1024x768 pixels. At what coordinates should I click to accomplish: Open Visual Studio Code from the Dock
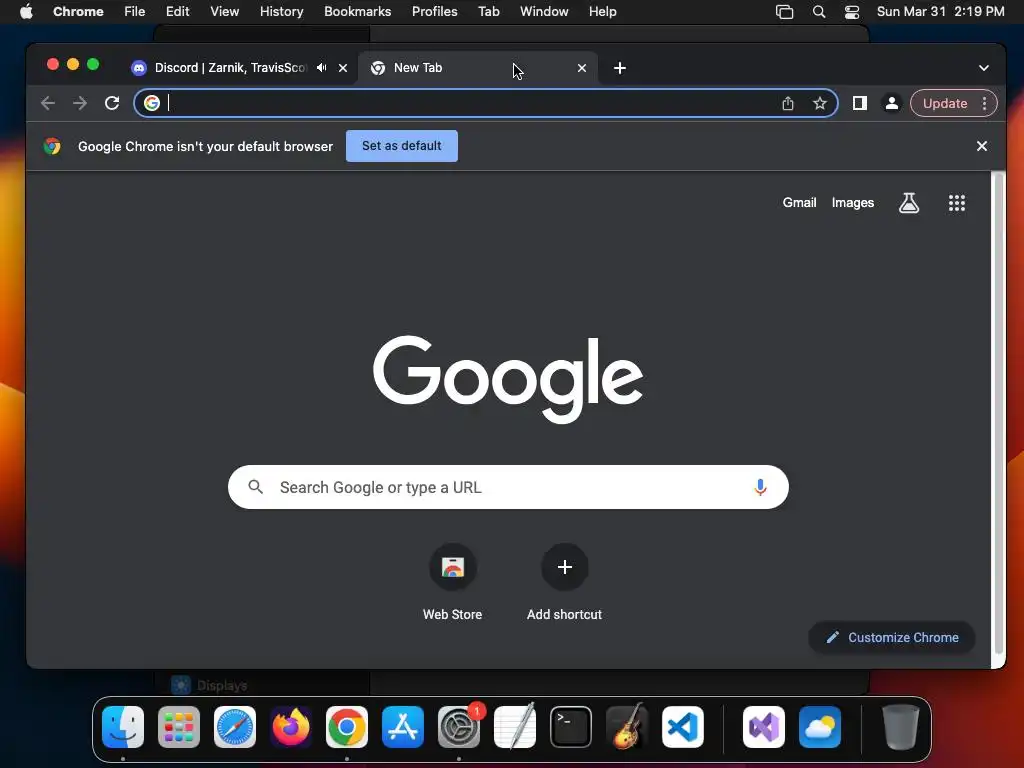(683, 727)
